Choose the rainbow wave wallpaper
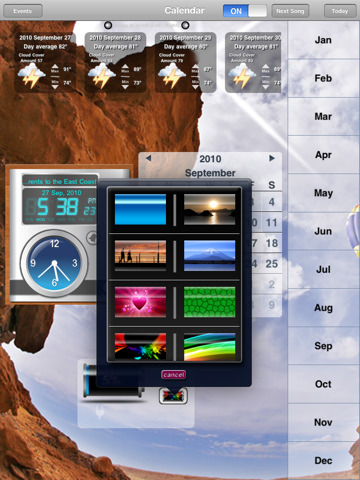Viewport: 360px width, 480px height. [x=209, y=347]
